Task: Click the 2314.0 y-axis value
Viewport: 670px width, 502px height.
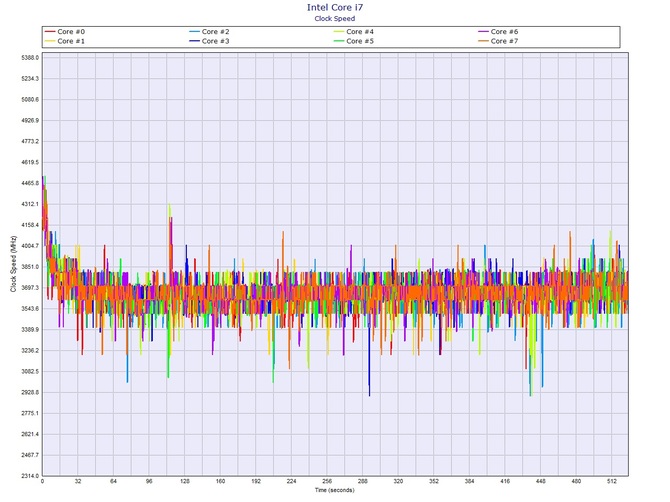Action: (30, 476)
